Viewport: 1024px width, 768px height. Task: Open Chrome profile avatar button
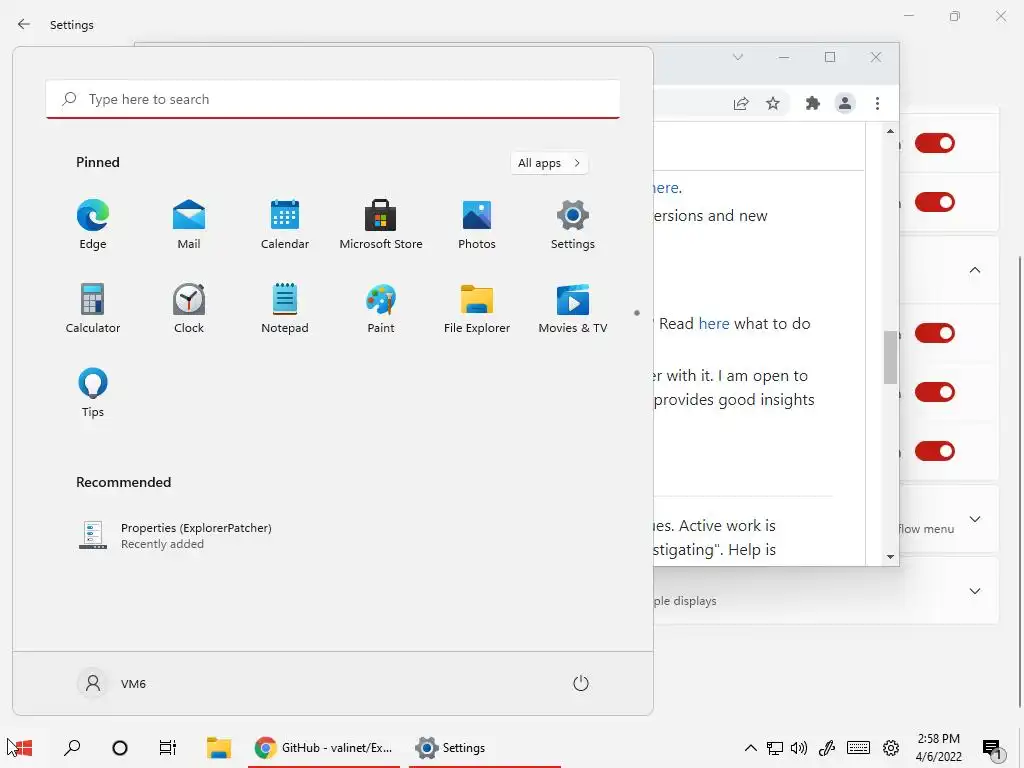coord(844,103)
